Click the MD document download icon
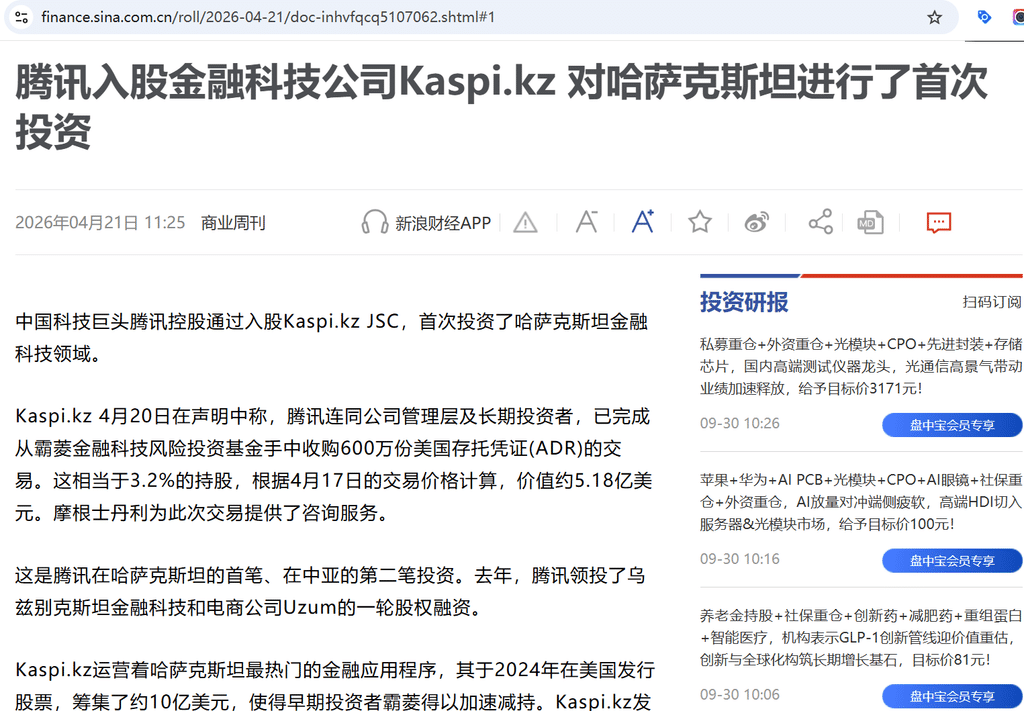The width and height of the screenshot is (1024, 711). pyautogui.click(x=871, y=223)
